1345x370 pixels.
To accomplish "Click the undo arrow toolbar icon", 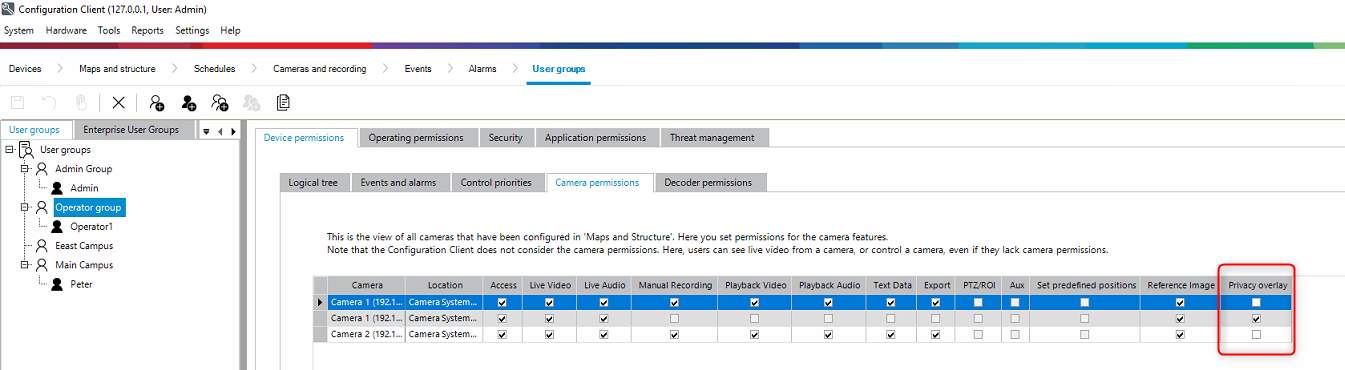I will click(x=49, y=102).
